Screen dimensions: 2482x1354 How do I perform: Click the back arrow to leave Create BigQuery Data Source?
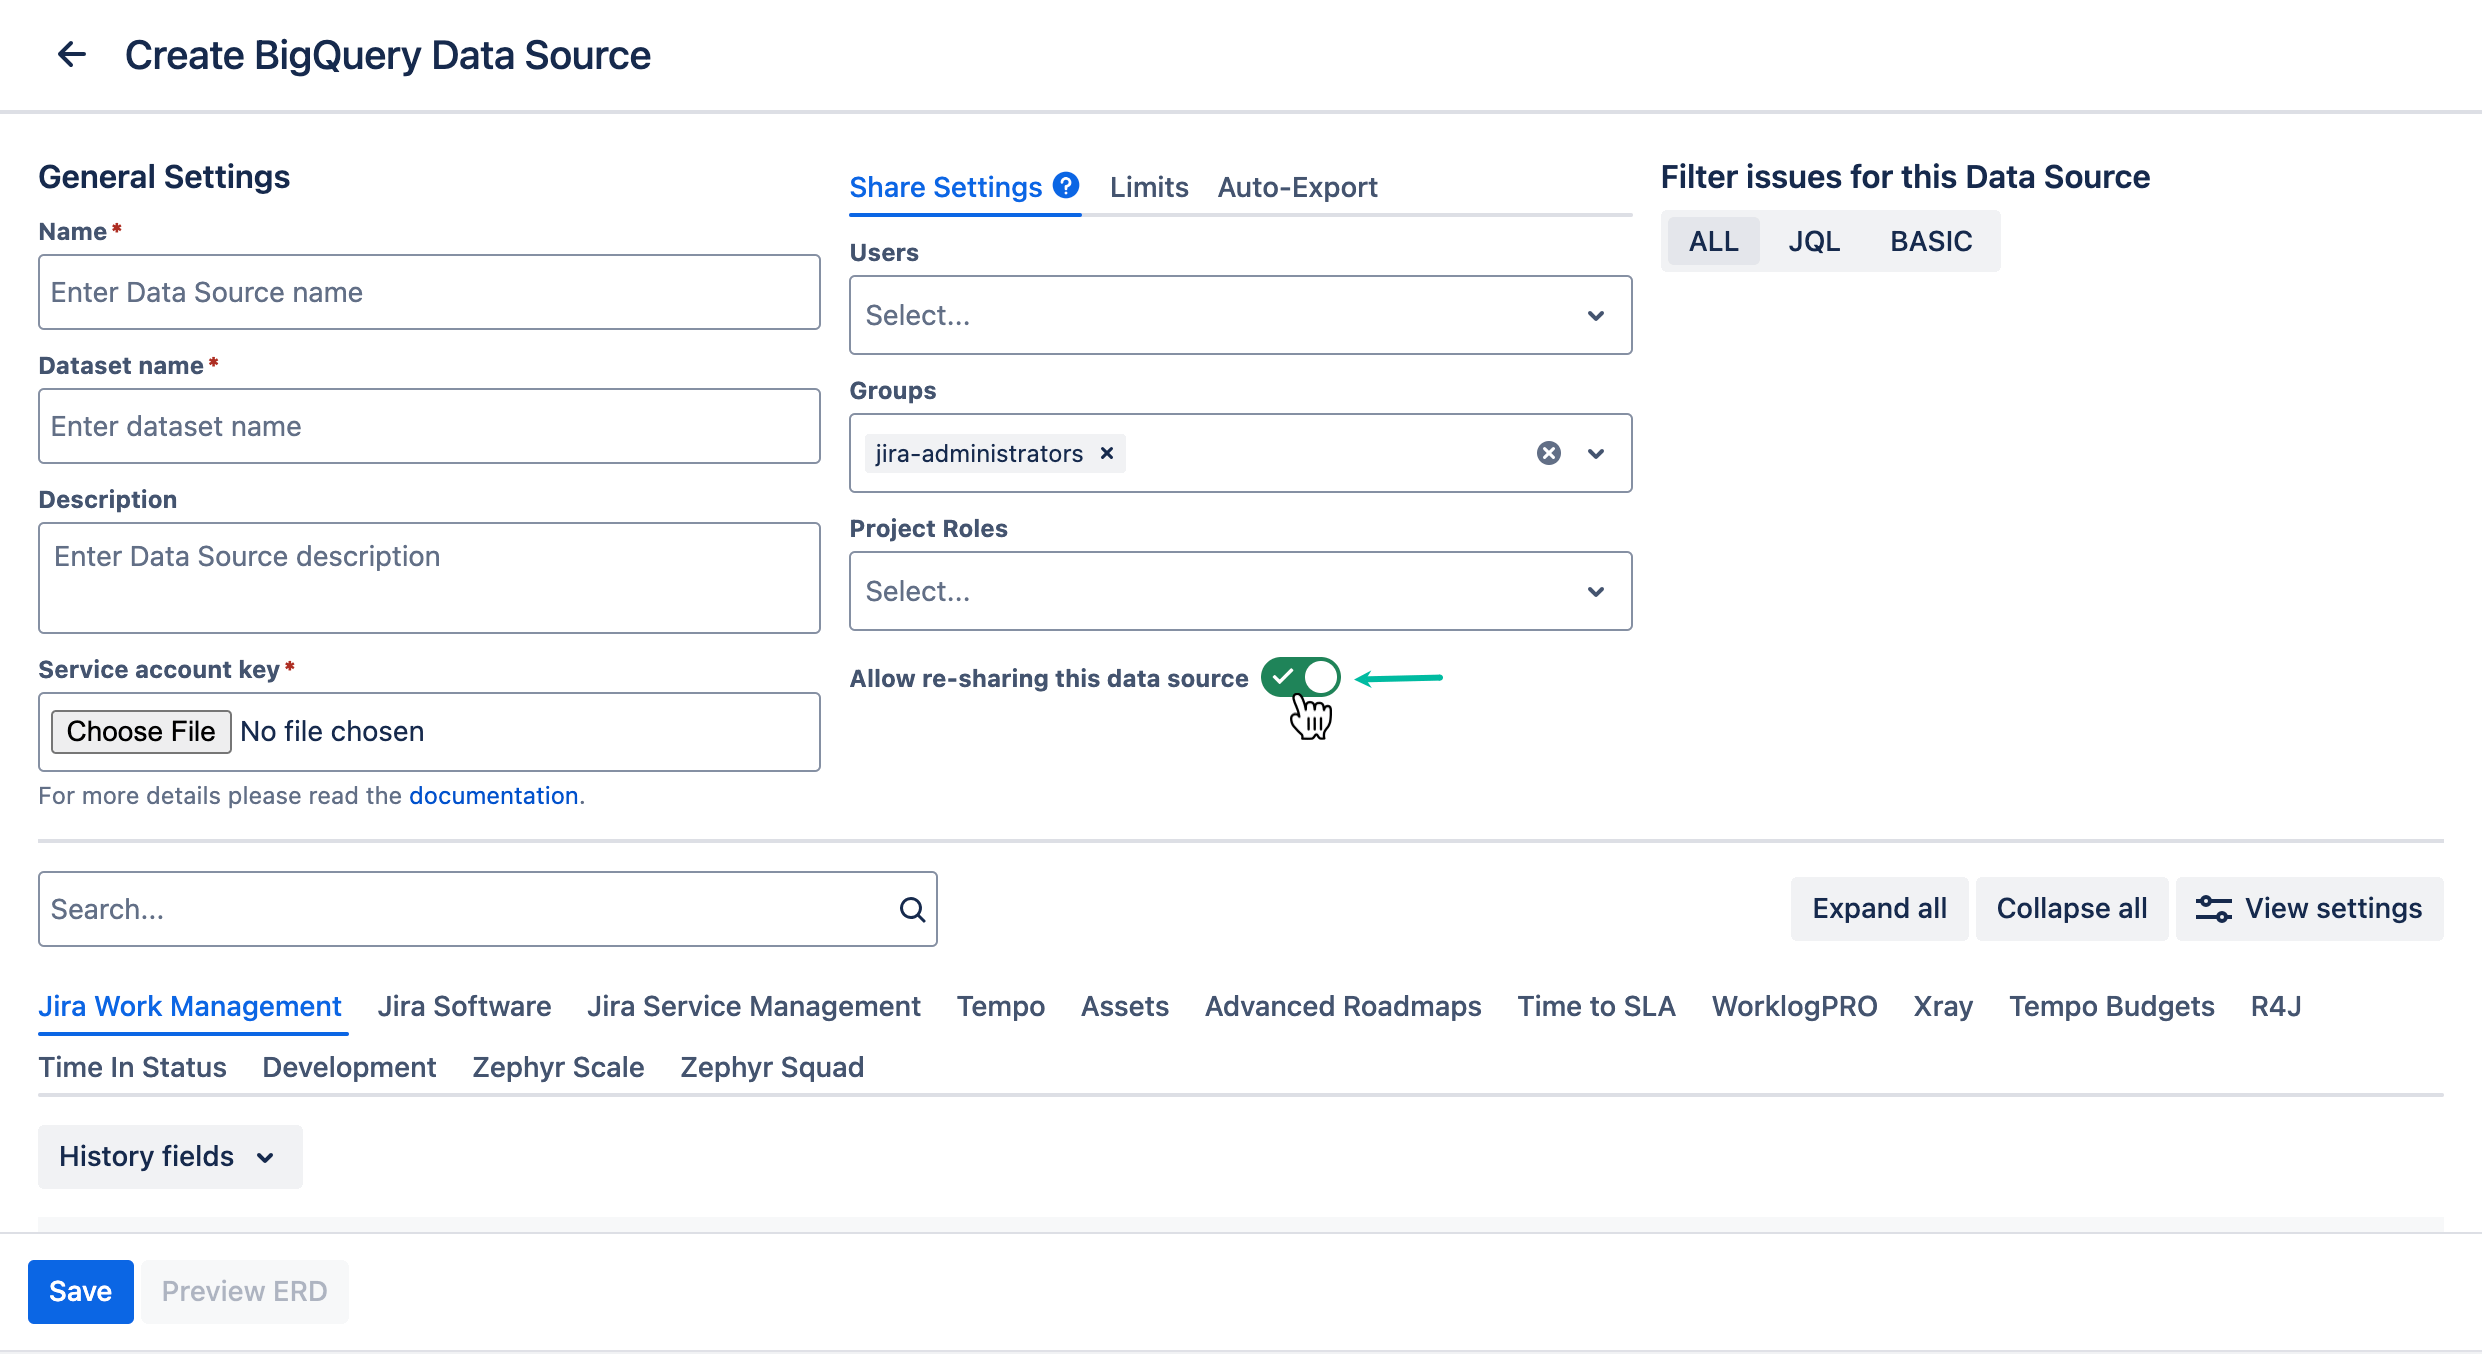[x=71, y=55]
